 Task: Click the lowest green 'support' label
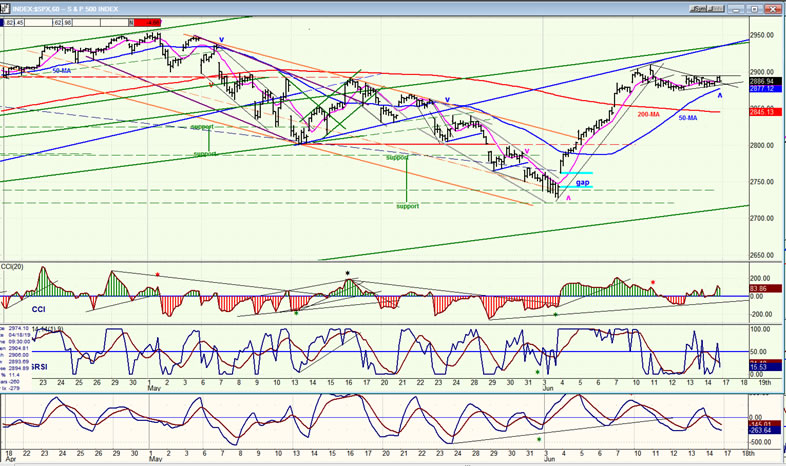click(x=408, y=206)
